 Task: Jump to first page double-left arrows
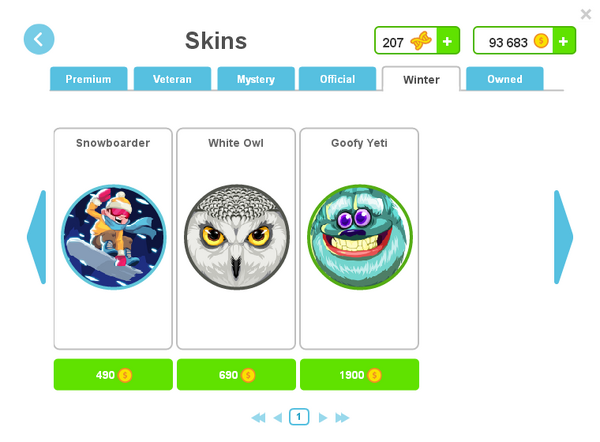click(259, 418)
